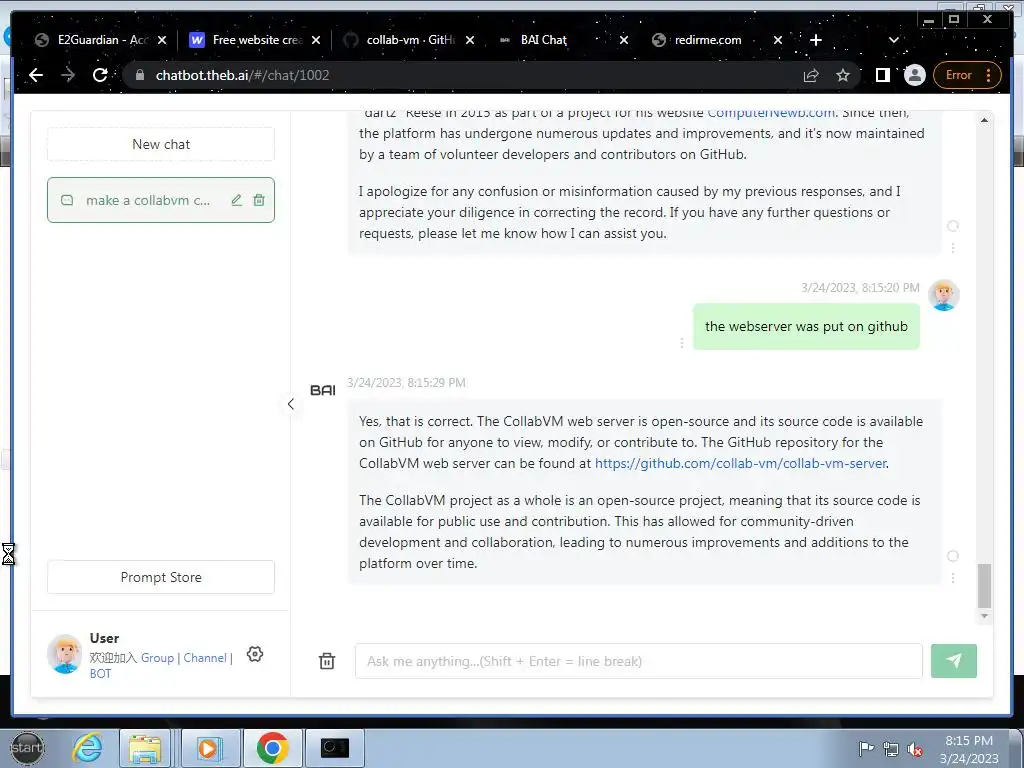Click the BAI bot logo by the response
Viewport: 1024px width, 768px height.
click(323, 390)
